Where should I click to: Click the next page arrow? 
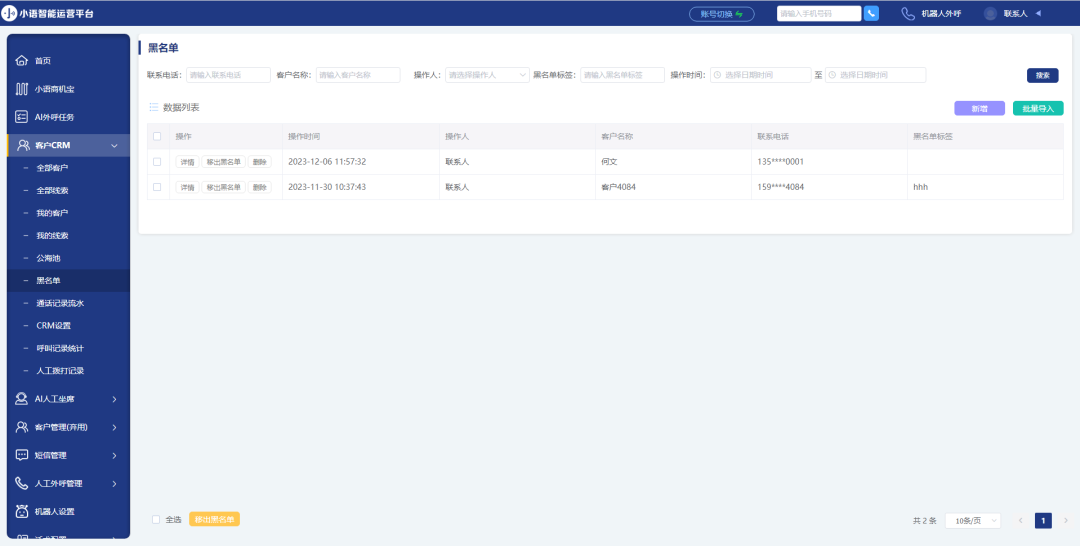pyautogui.click(x=1066, y=521)
